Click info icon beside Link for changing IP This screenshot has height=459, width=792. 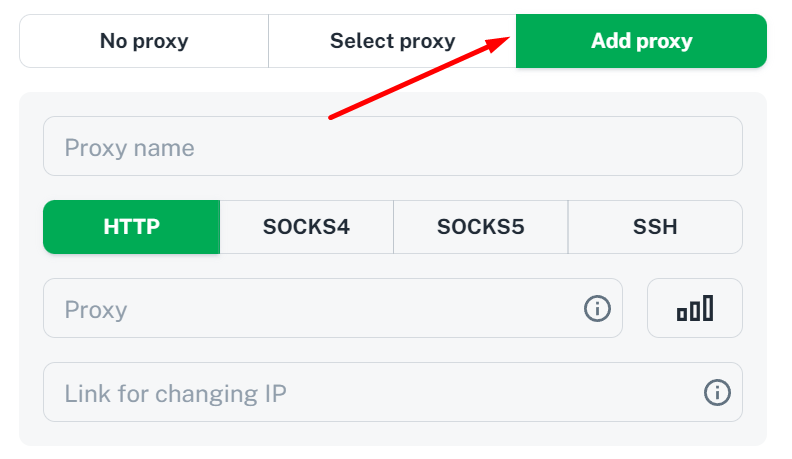pos(717,392)
